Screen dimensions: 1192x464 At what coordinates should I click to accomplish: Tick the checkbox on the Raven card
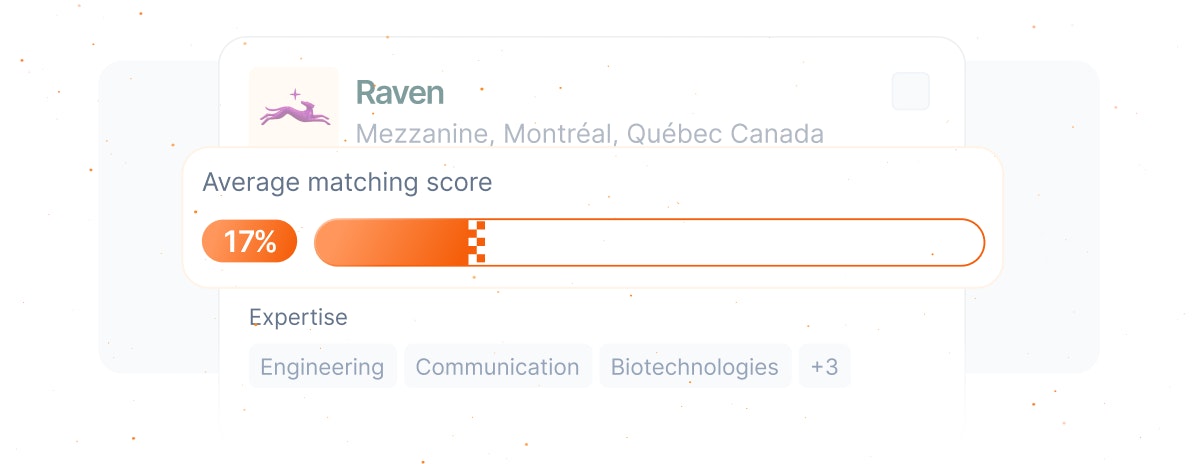pyautogui.click(x=911, y=91)
